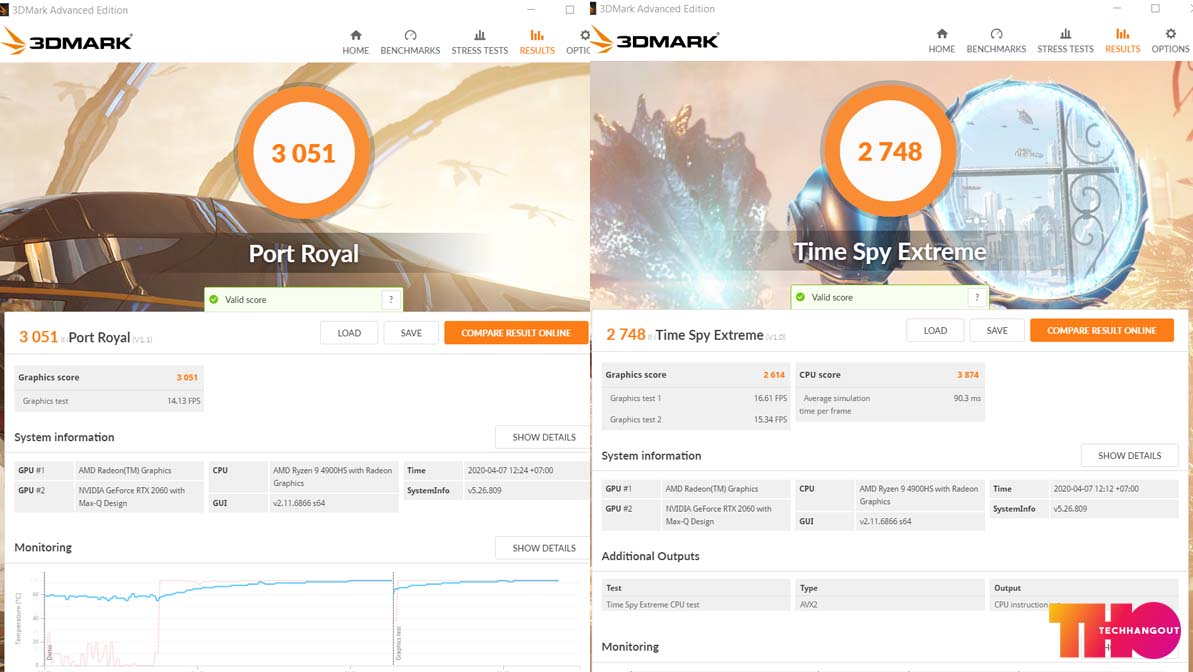Show details of Port Royal System information
Screen dimensions: 1193x672
tap(544, 438)
